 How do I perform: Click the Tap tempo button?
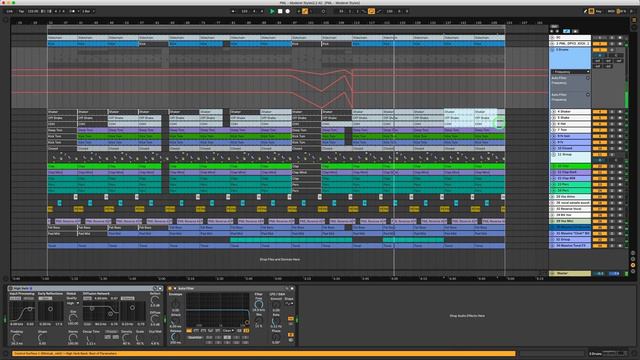[x=21, y=11]
